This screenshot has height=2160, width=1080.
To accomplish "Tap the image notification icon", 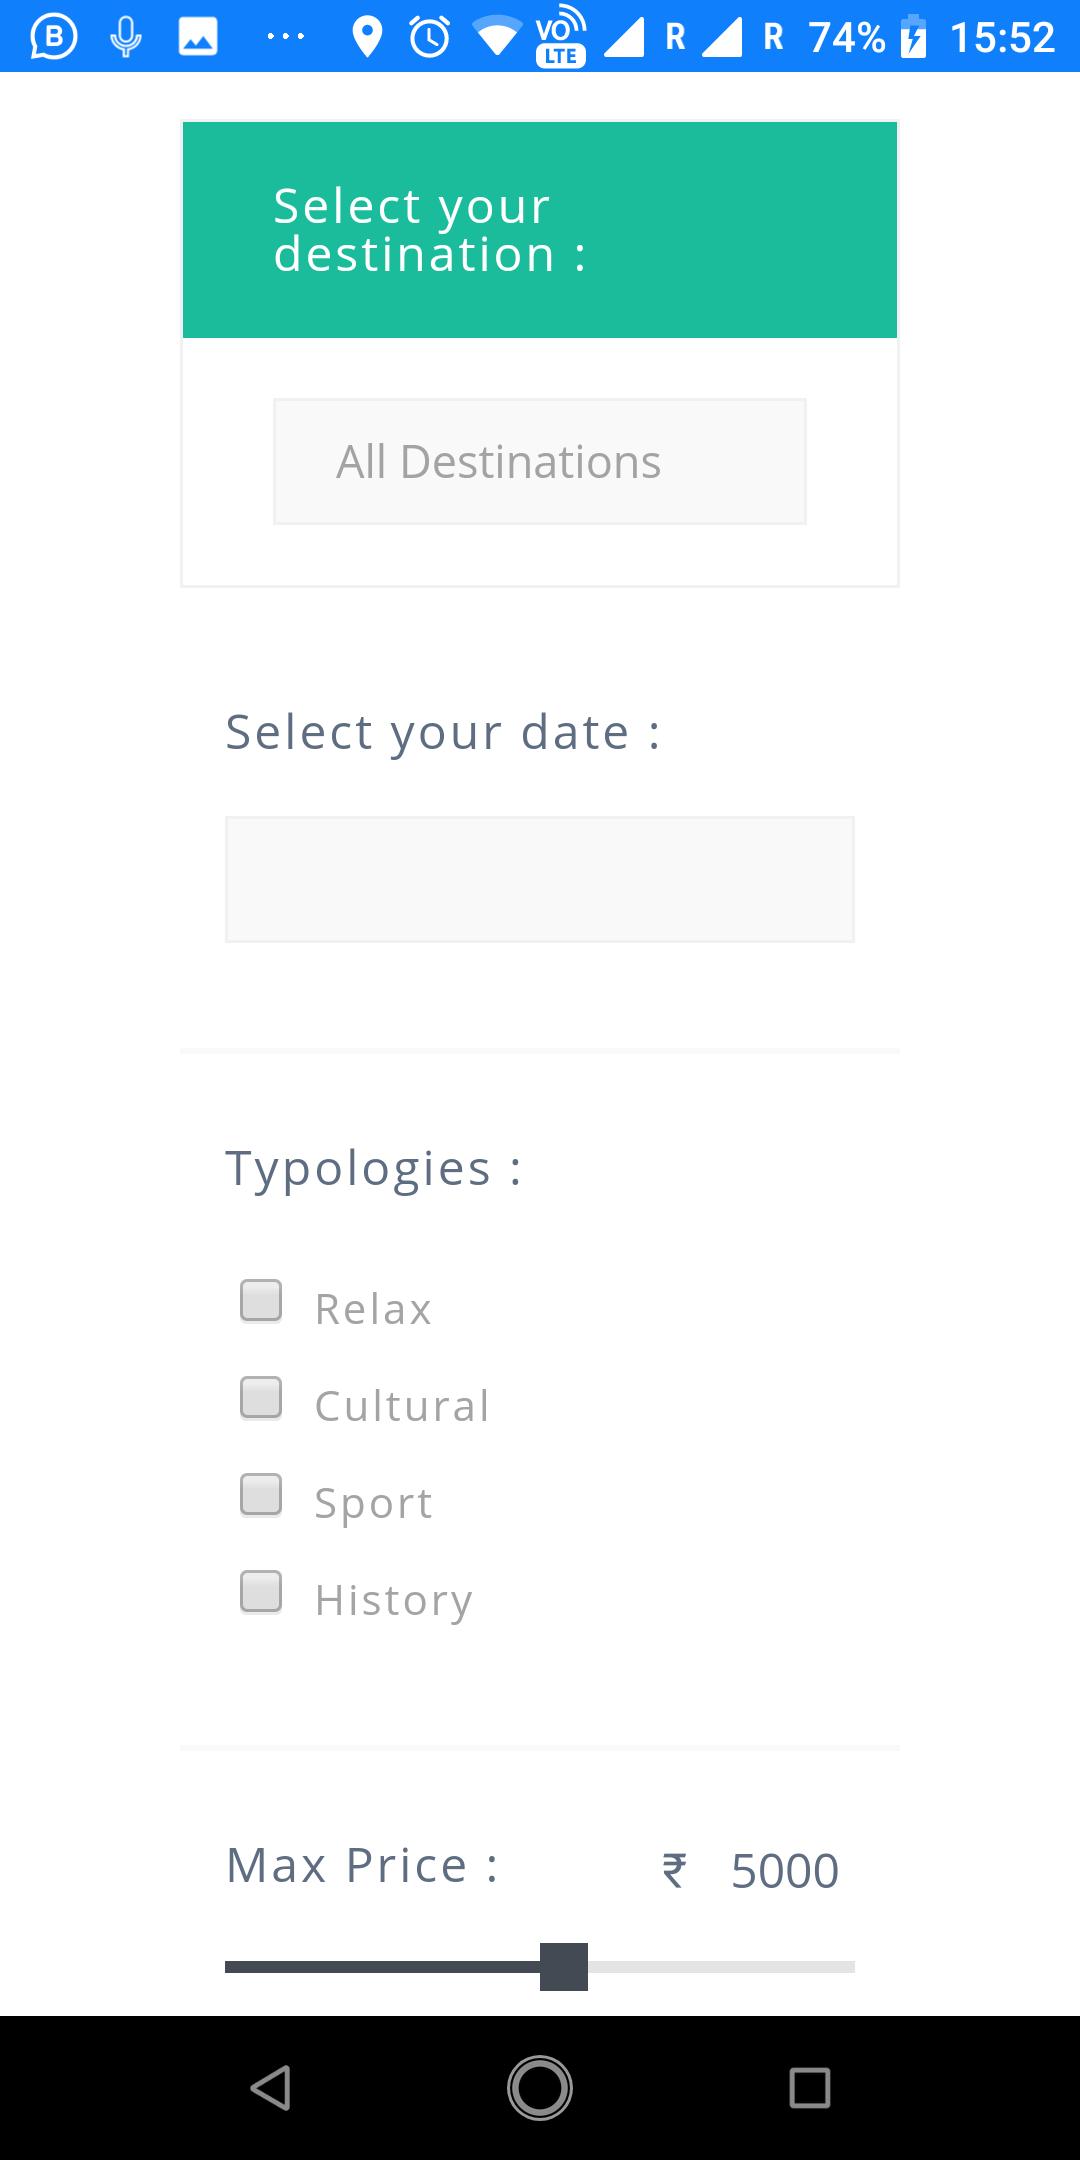I will [198, 37].
